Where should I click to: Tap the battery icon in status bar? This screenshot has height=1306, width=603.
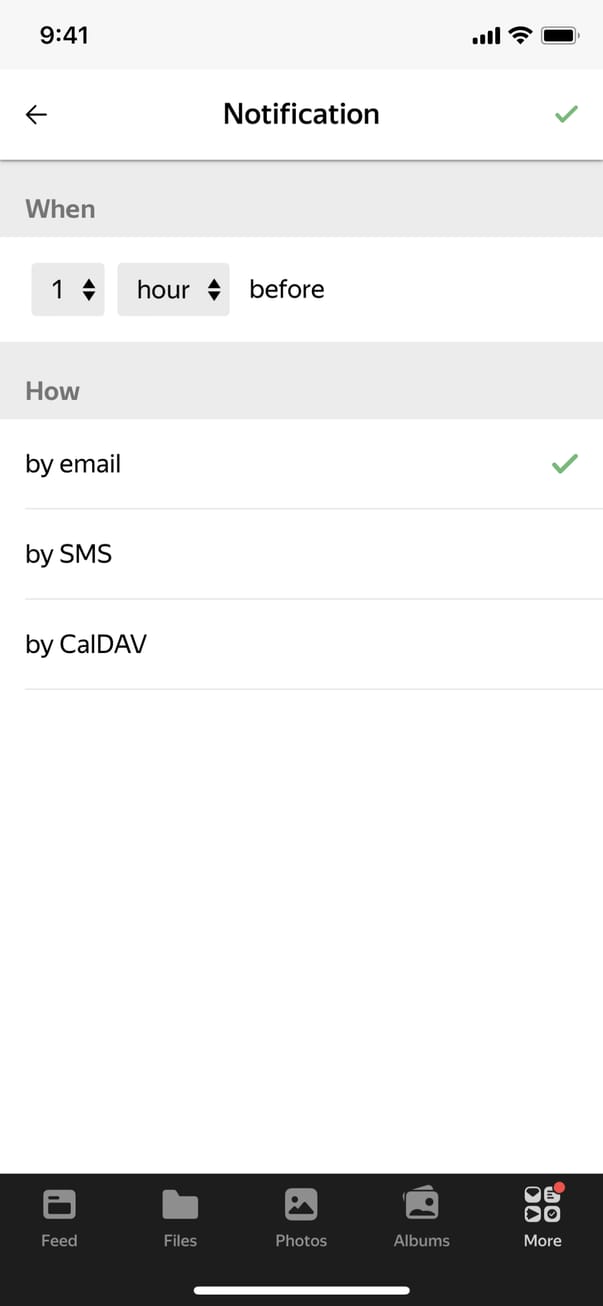559,36
